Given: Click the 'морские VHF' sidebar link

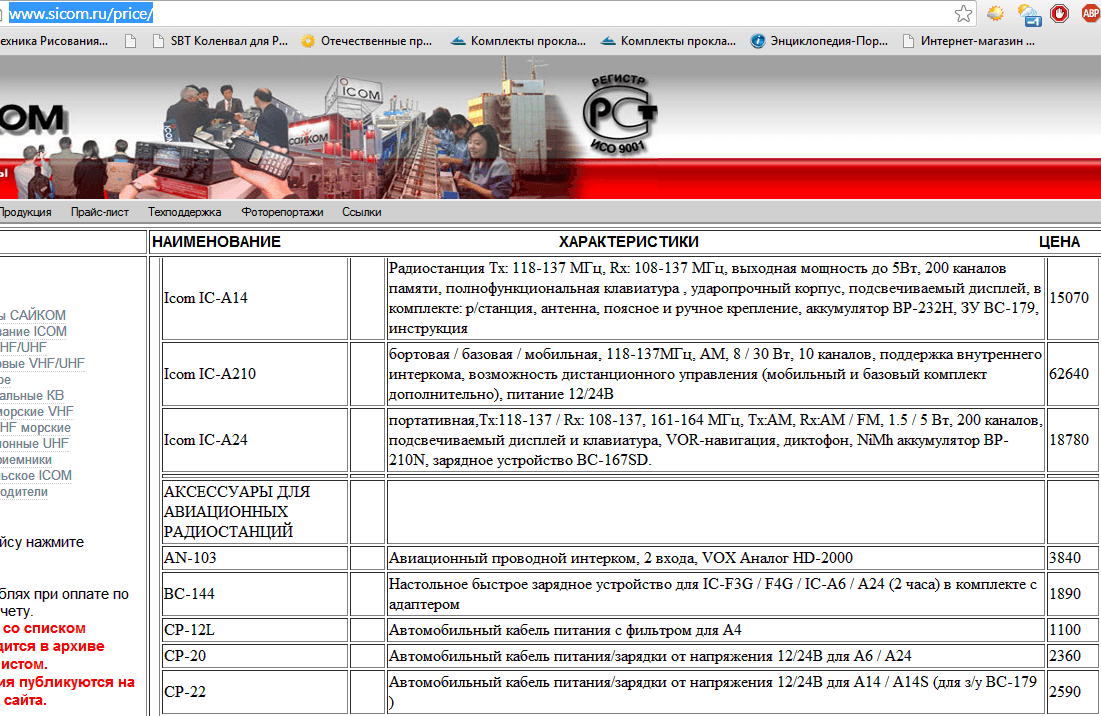Looking at the screenshot, I should [x=37, y=411].
